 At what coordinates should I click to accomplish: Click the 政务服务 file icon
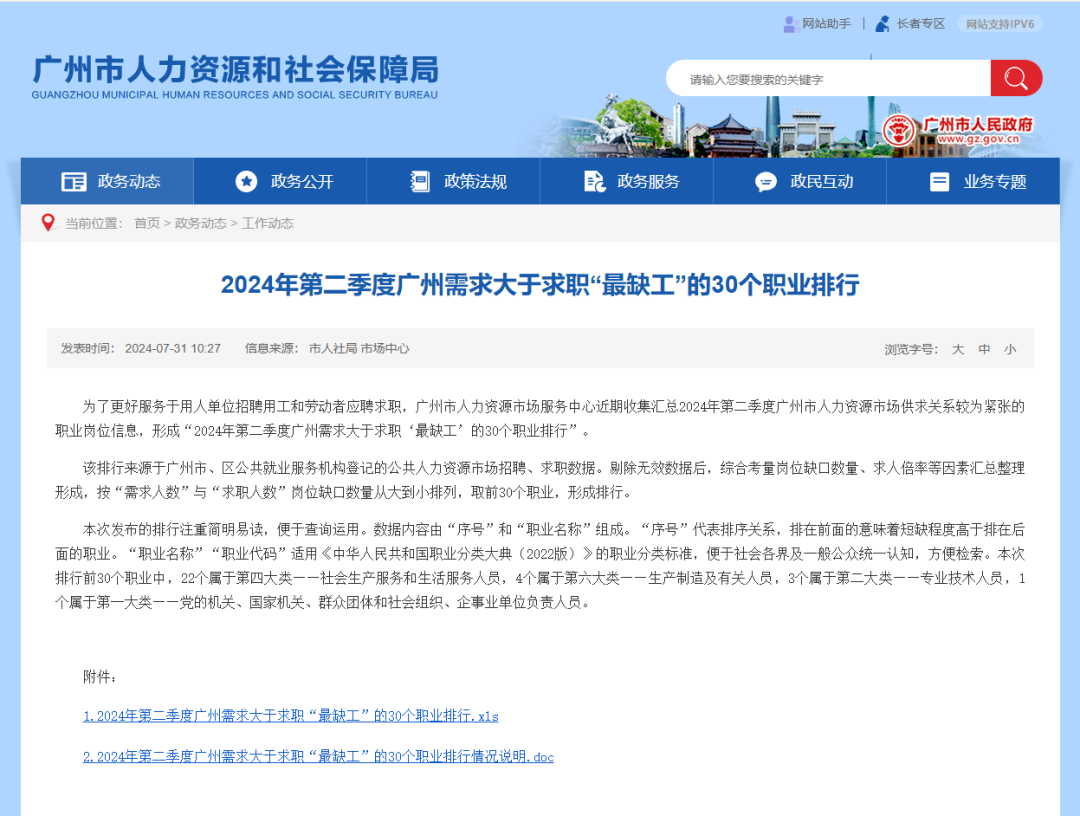pyautogui.click(x=594, y=181)
